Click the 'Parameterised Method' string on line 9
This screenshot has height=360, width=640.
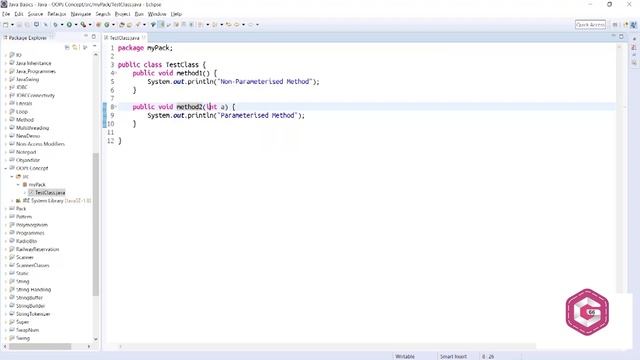coord(257,116)
